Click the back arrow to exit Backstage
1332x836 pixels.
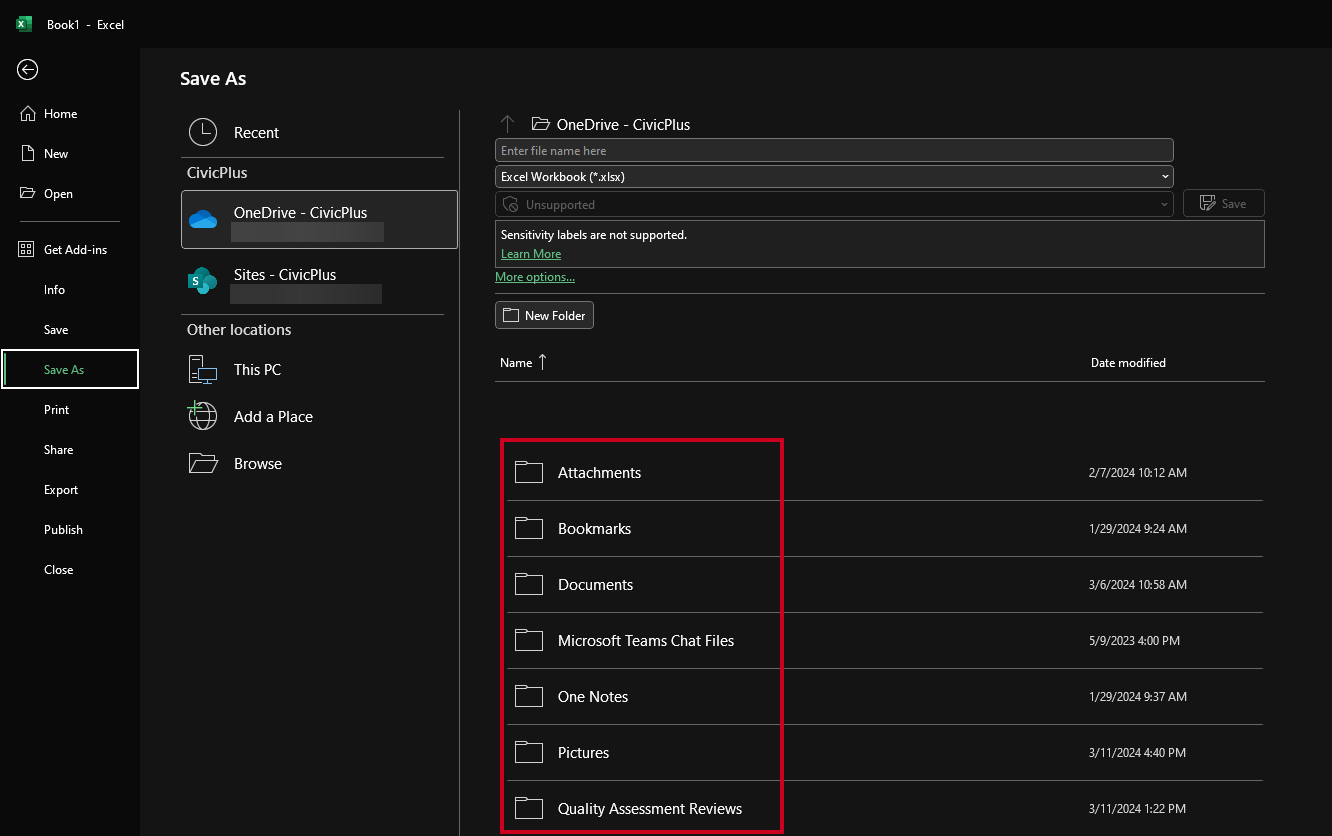(28, 69)
